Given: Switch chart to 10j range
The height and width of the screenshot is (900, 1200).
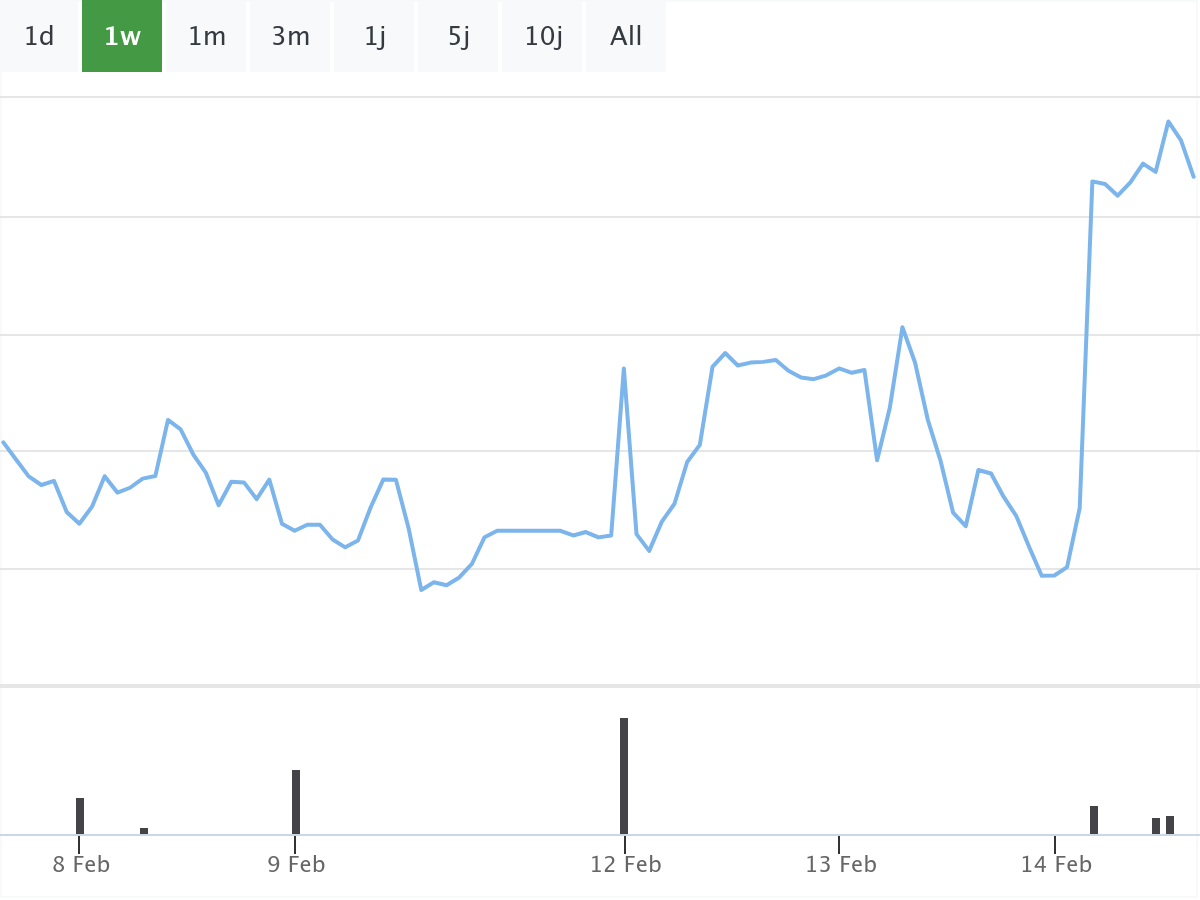Looking at the screenshot, I should point(543,37).
